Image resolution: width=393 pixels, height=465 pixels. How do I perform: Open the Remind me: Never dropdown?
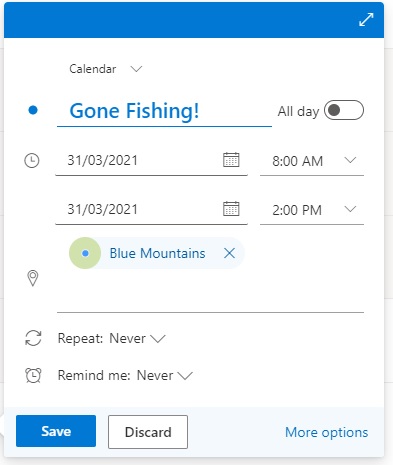point(125,376)
